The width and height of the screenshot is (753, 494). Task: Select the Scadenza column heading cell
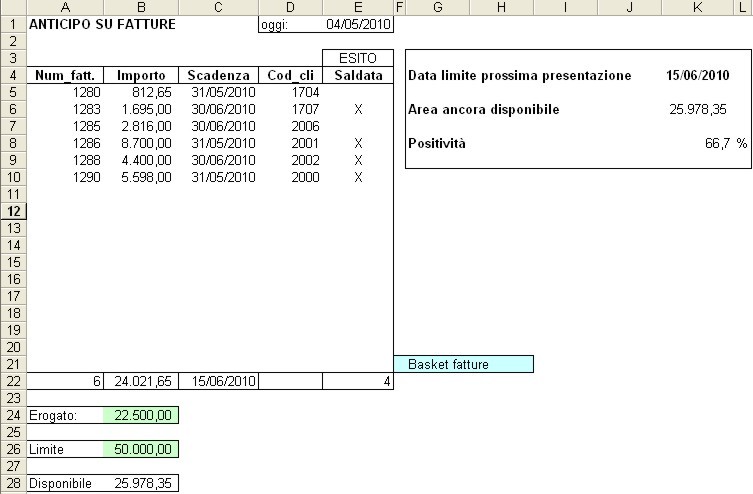point(218,75)
